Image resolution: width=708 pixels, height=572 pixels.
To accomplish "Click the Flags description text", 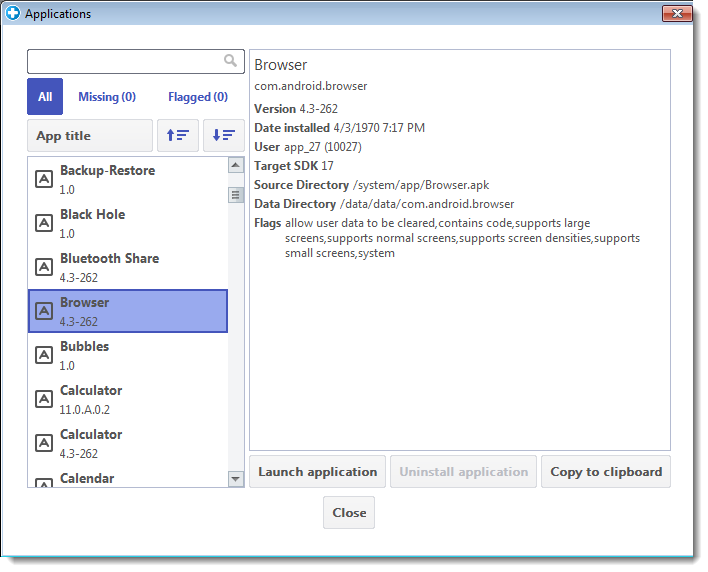I will click(x=462, y=238).
